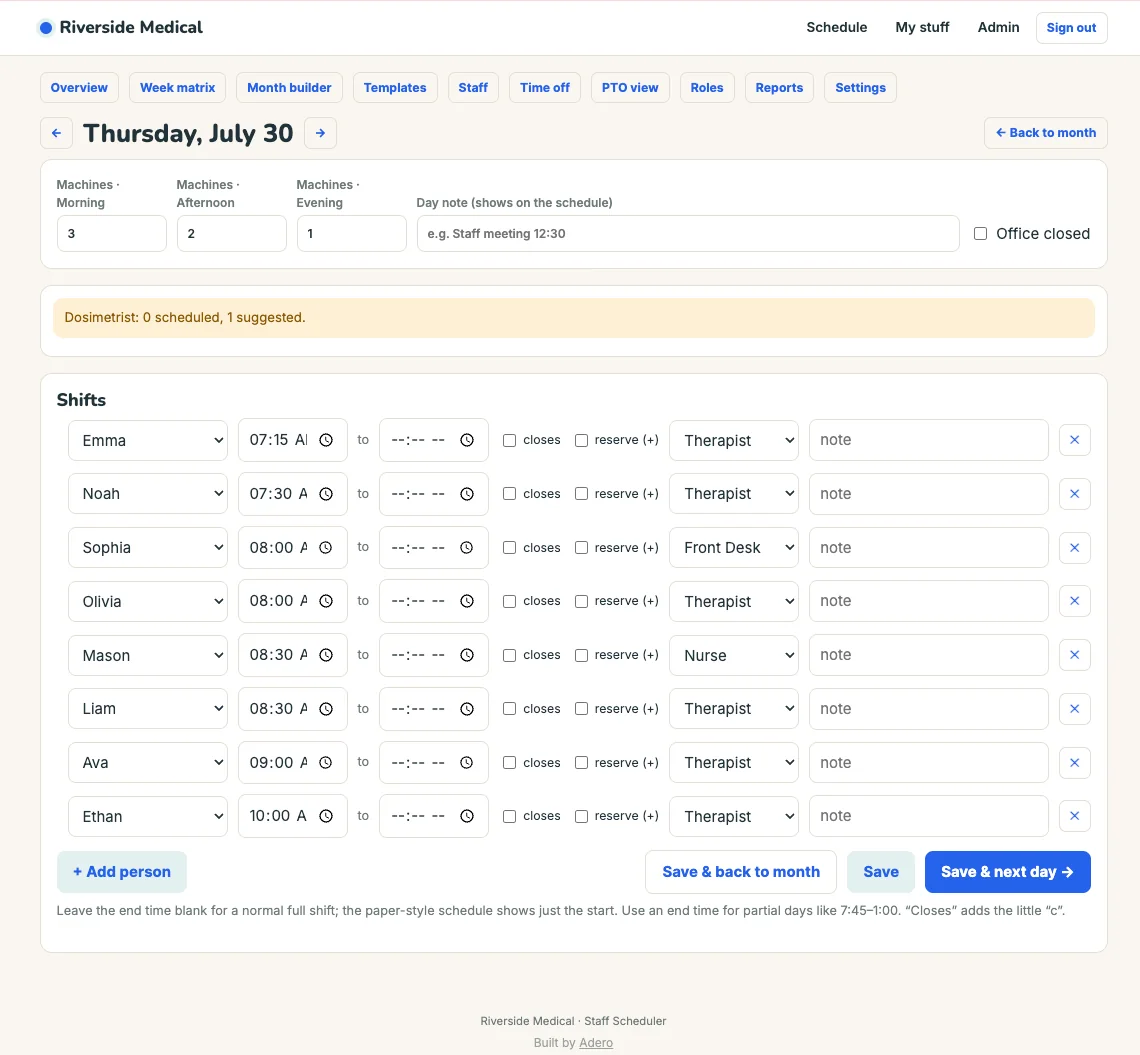Open clock picker for Sophia's start time
Screen dimensions: 1140x1055
coord(326,547)
